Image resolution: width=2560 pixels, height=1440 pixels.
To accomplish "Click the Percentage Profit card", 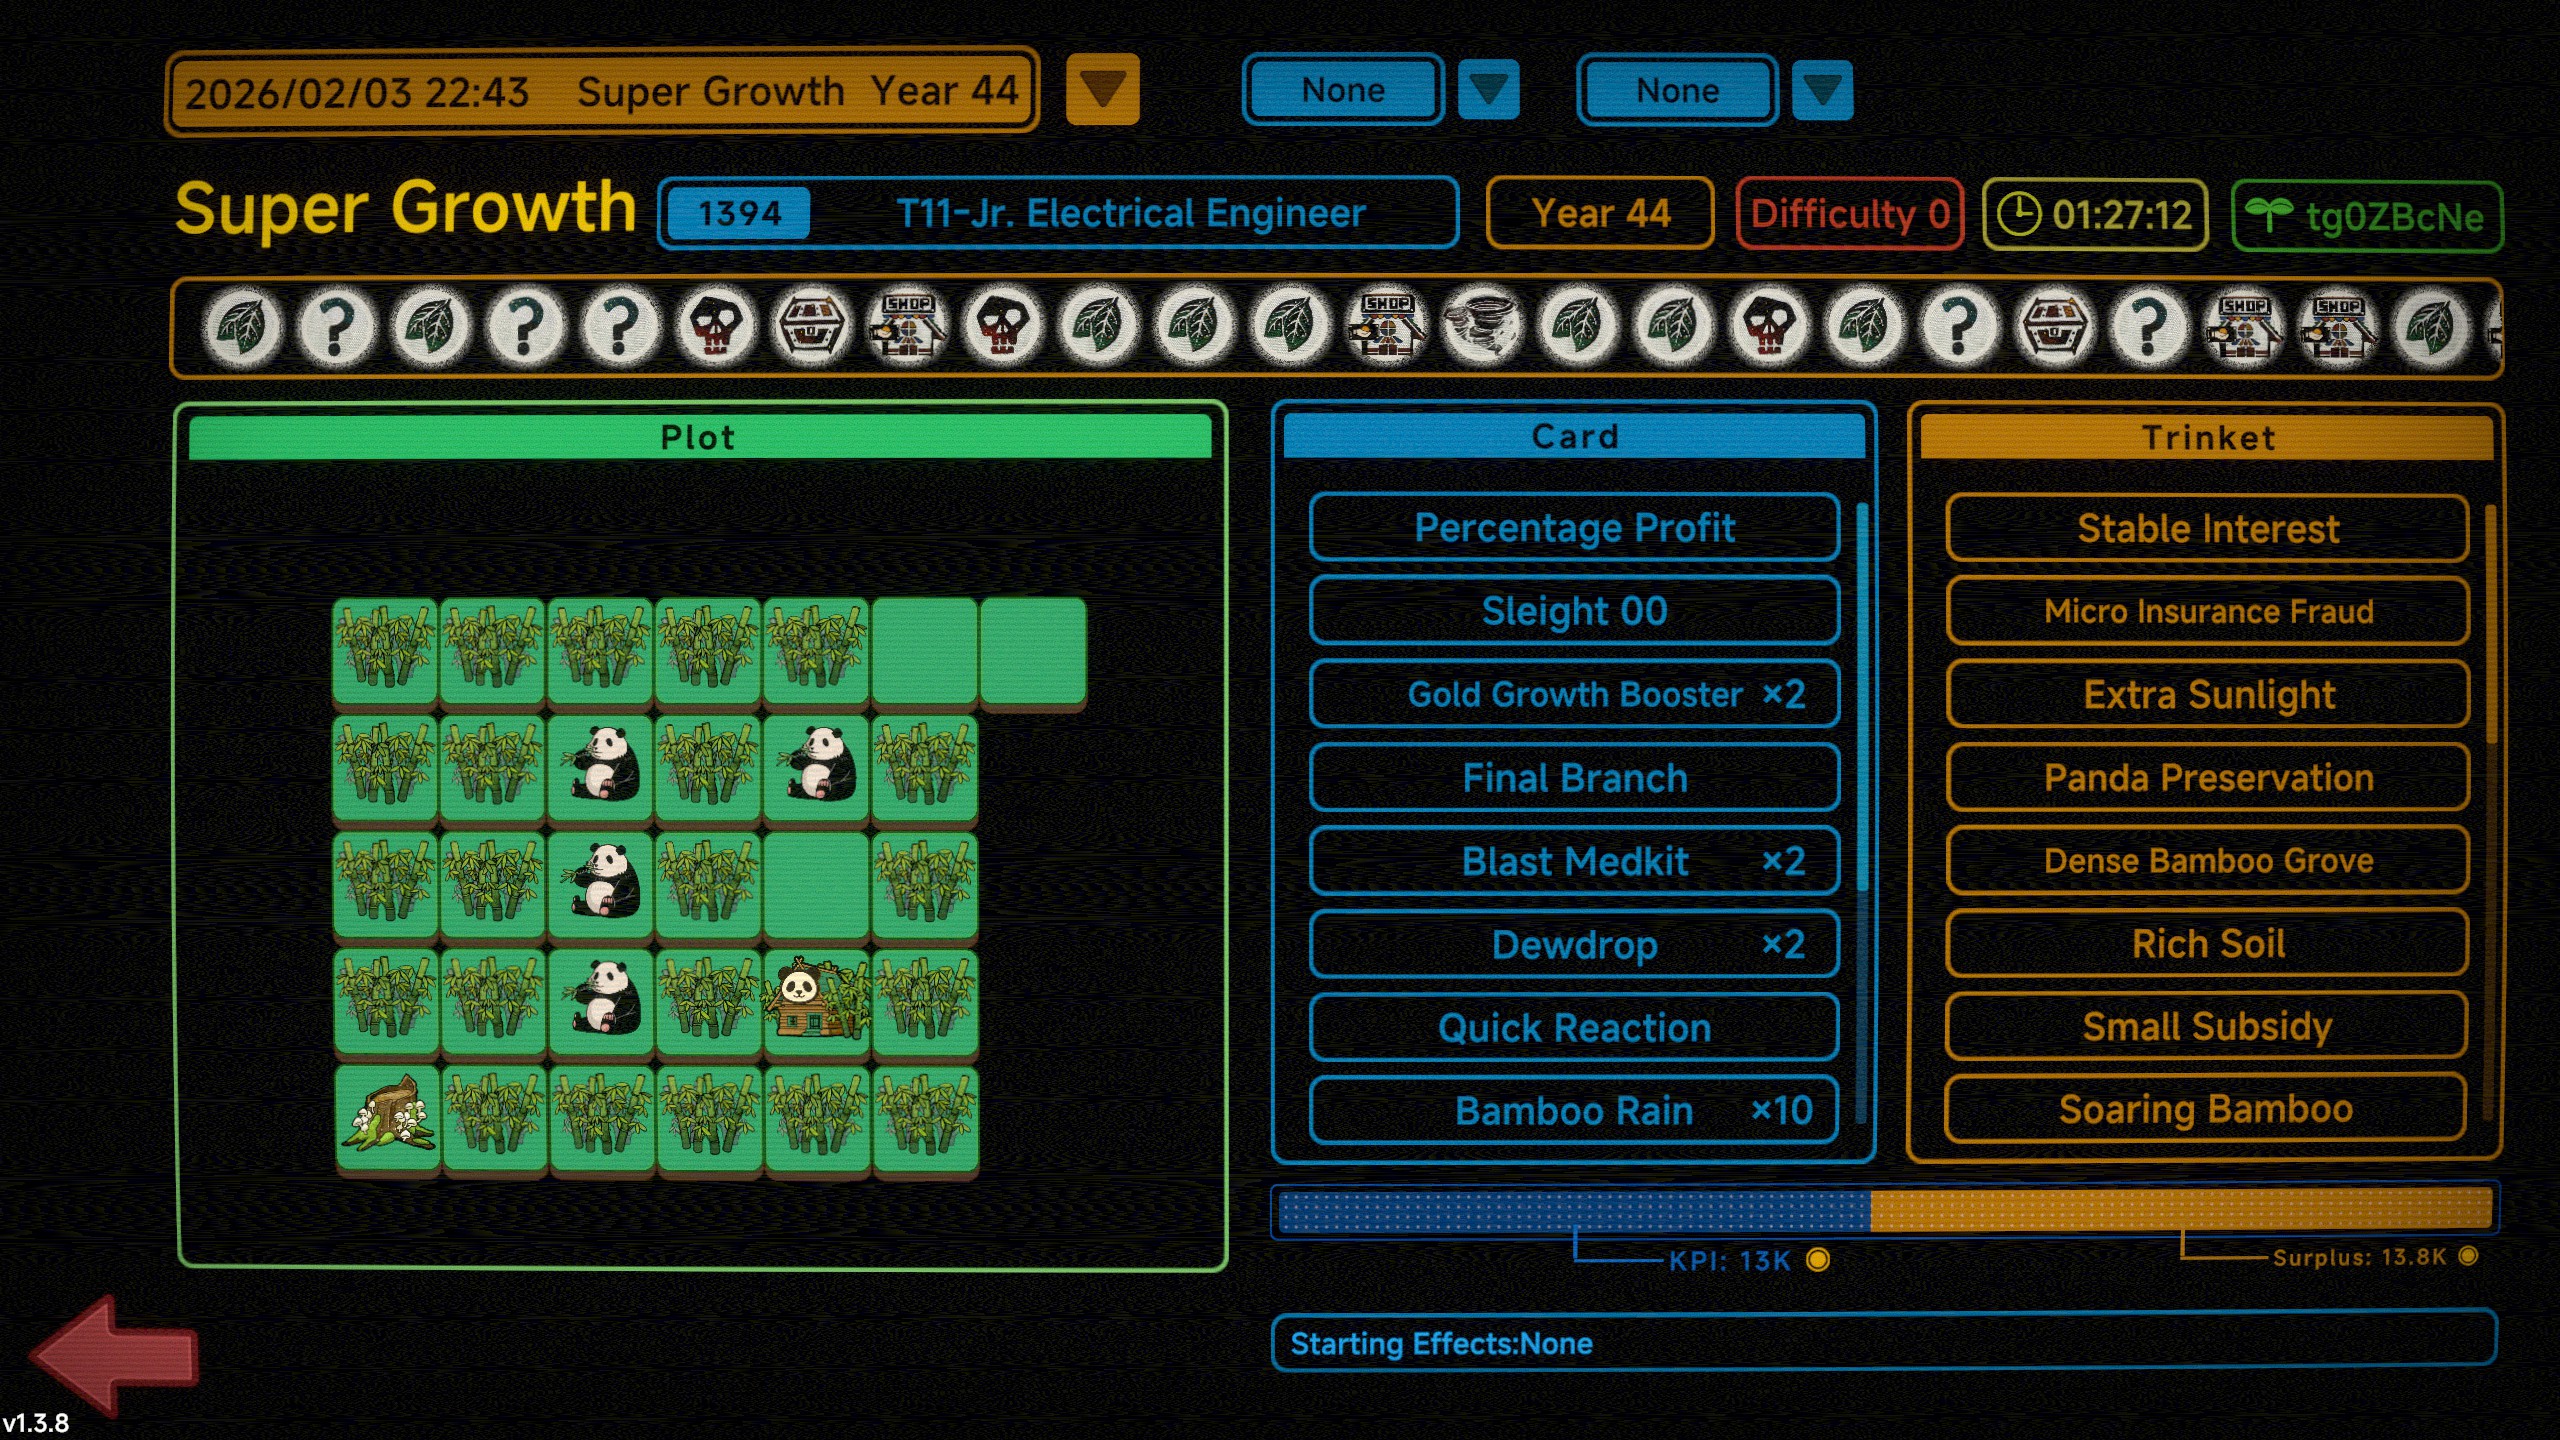I will click(x=1574, y=527).
